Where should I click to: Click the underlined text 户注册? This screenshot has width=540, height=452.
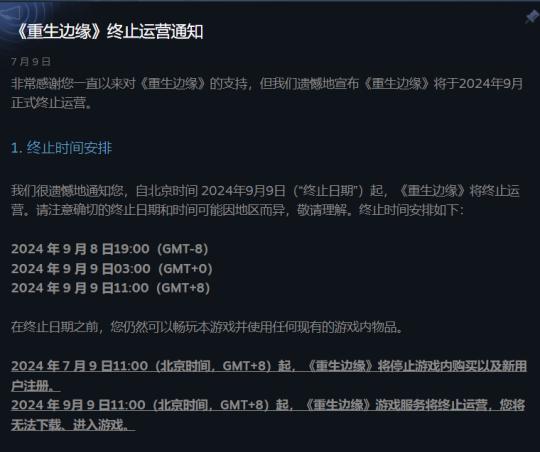point(35,386)
